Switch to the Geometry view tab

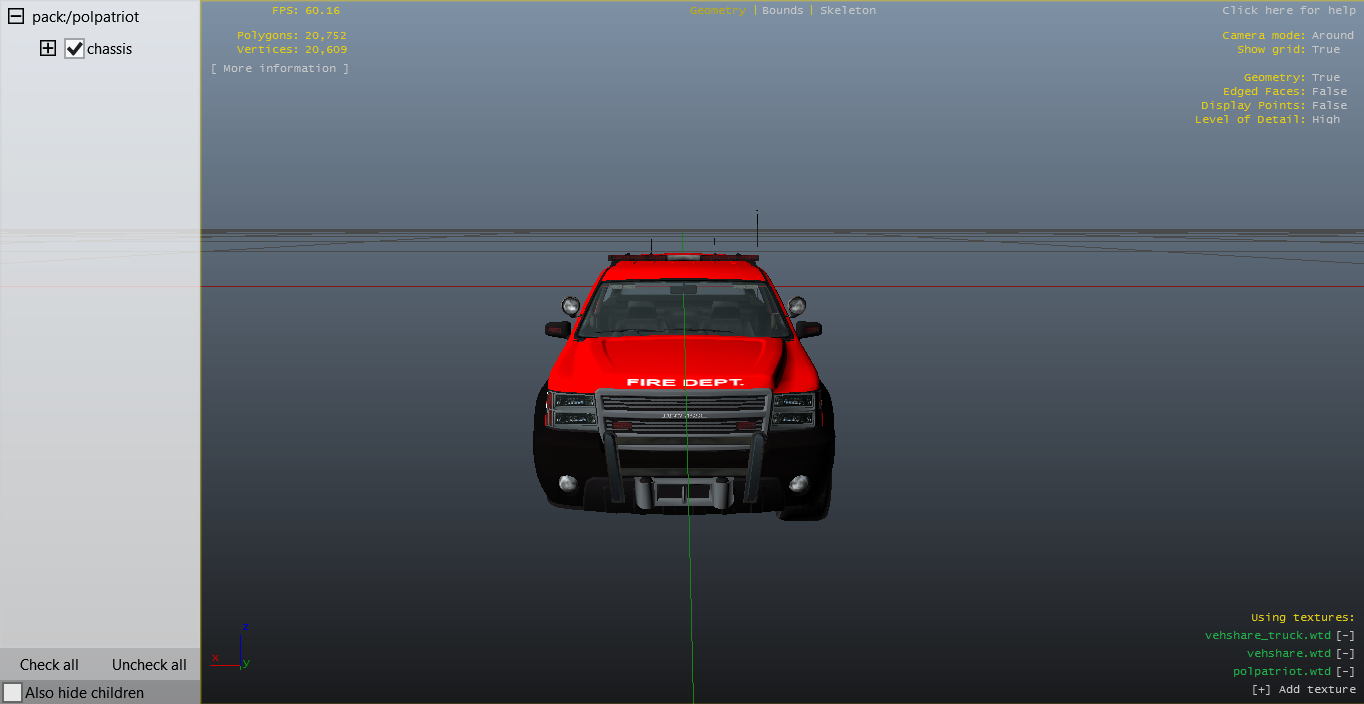click(x=717, y=10)
